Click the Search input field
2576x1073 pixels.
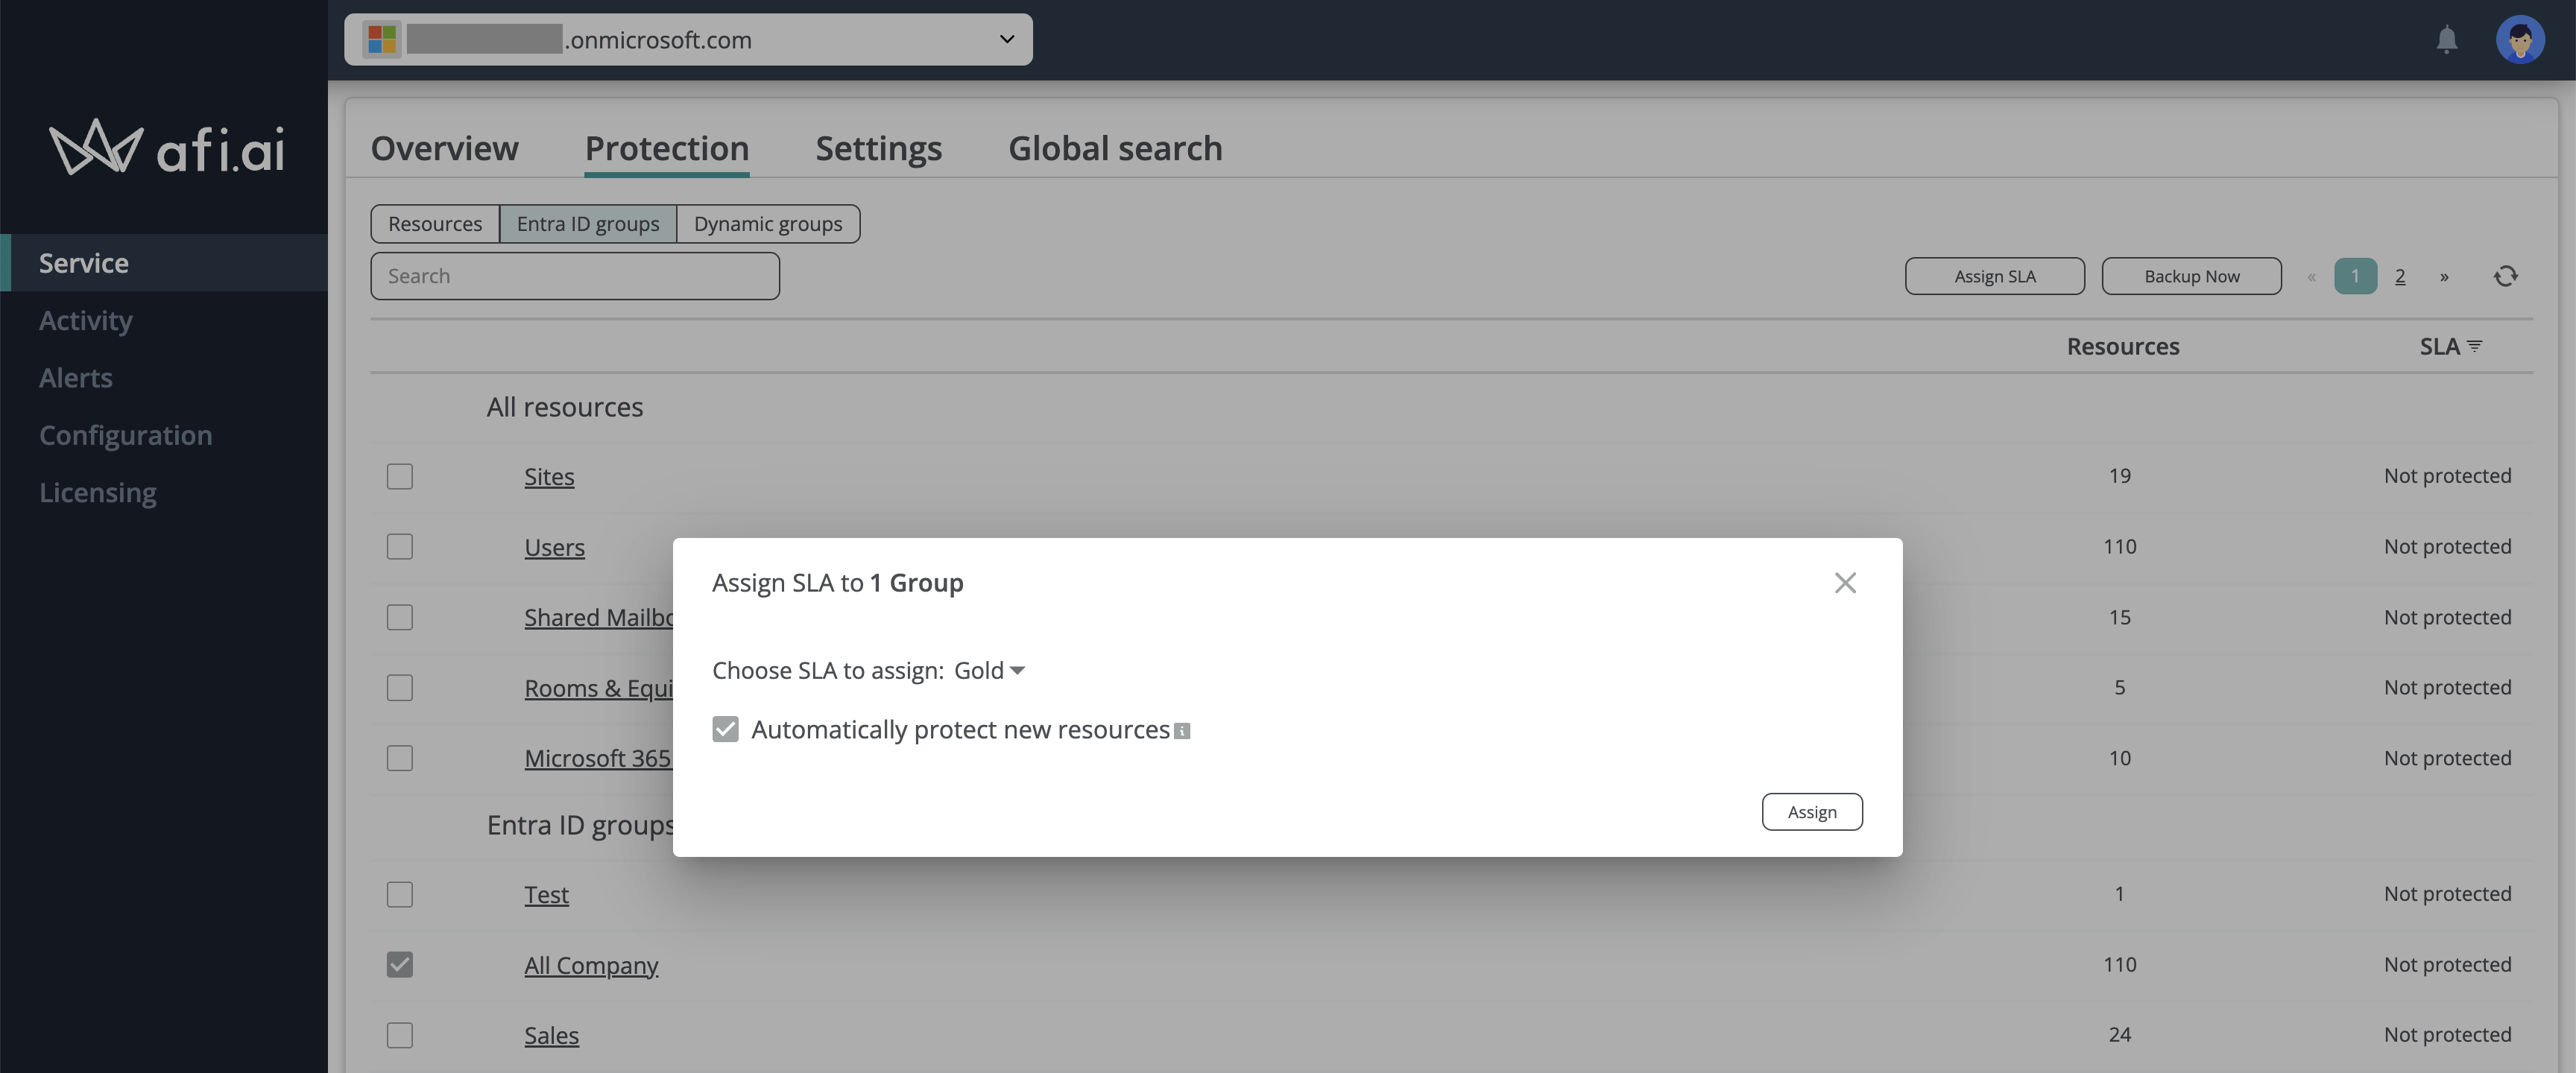tap(574, 276)
